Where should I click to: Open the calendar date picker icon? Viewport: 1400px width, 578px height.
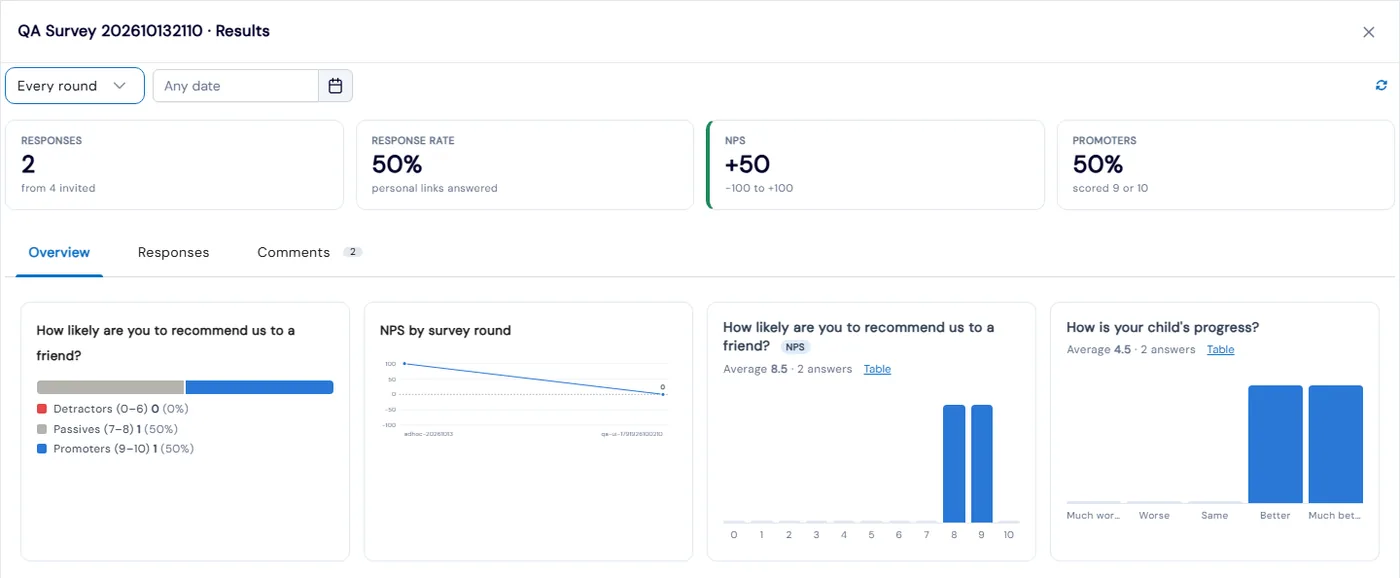336,86
